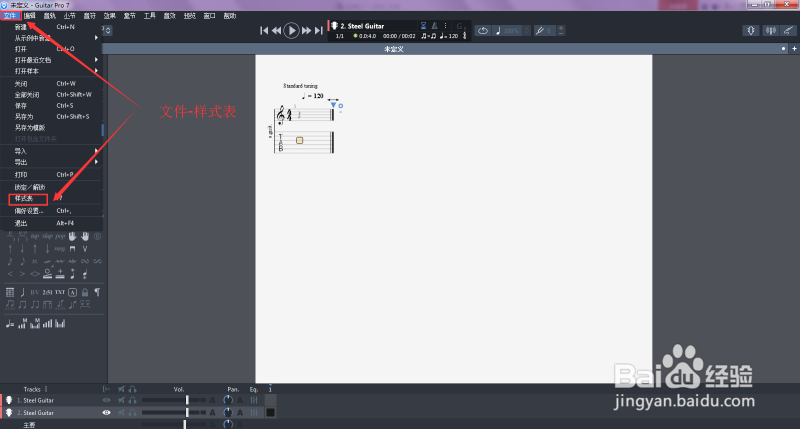Open the guitar instrument view icon

[x=788, y=31]
